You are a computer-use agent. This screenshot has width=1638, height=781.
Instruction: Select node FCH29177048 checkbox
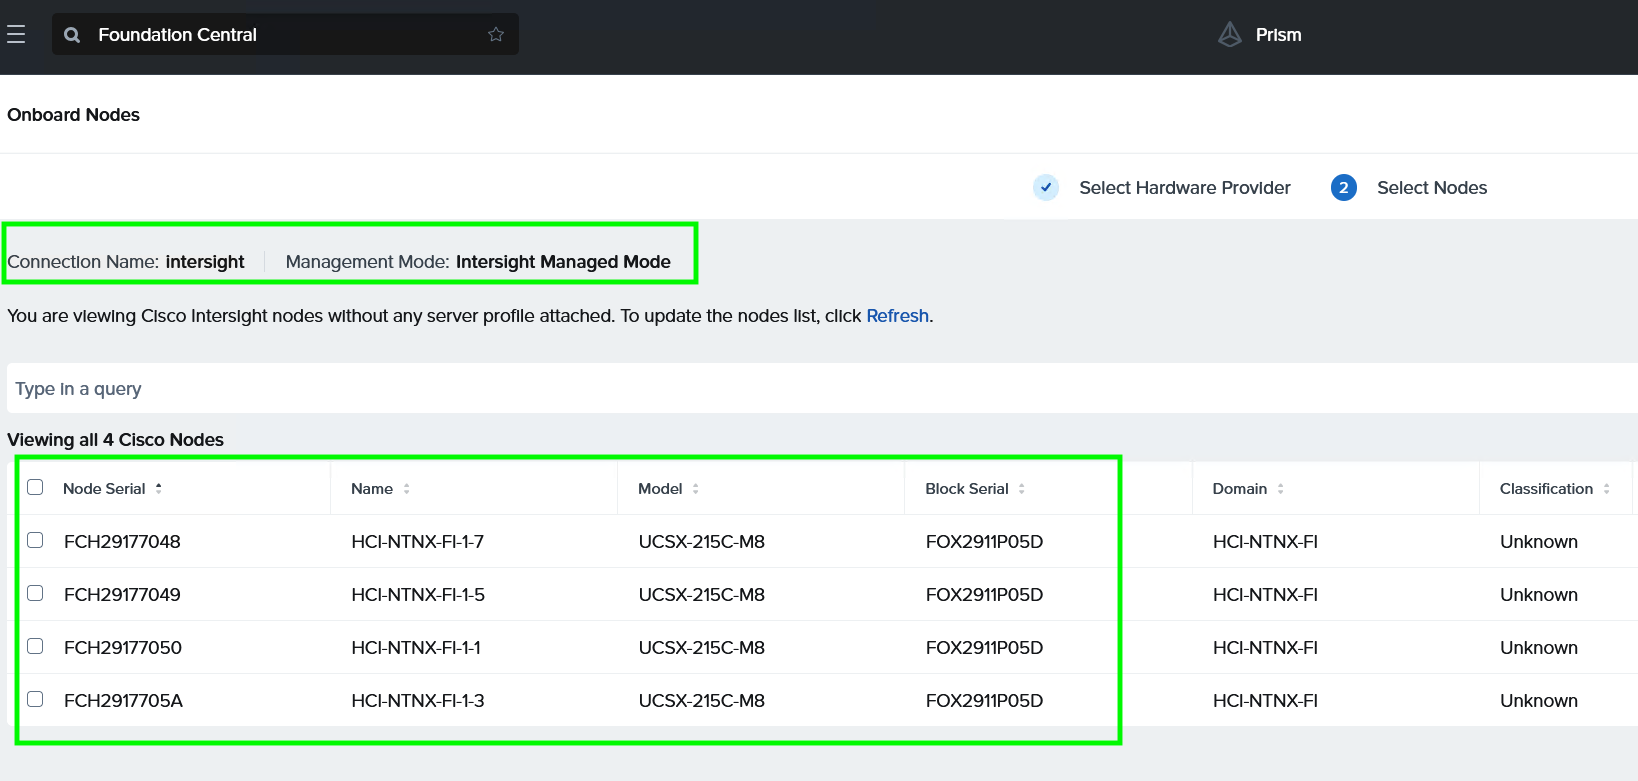[36, 540]
